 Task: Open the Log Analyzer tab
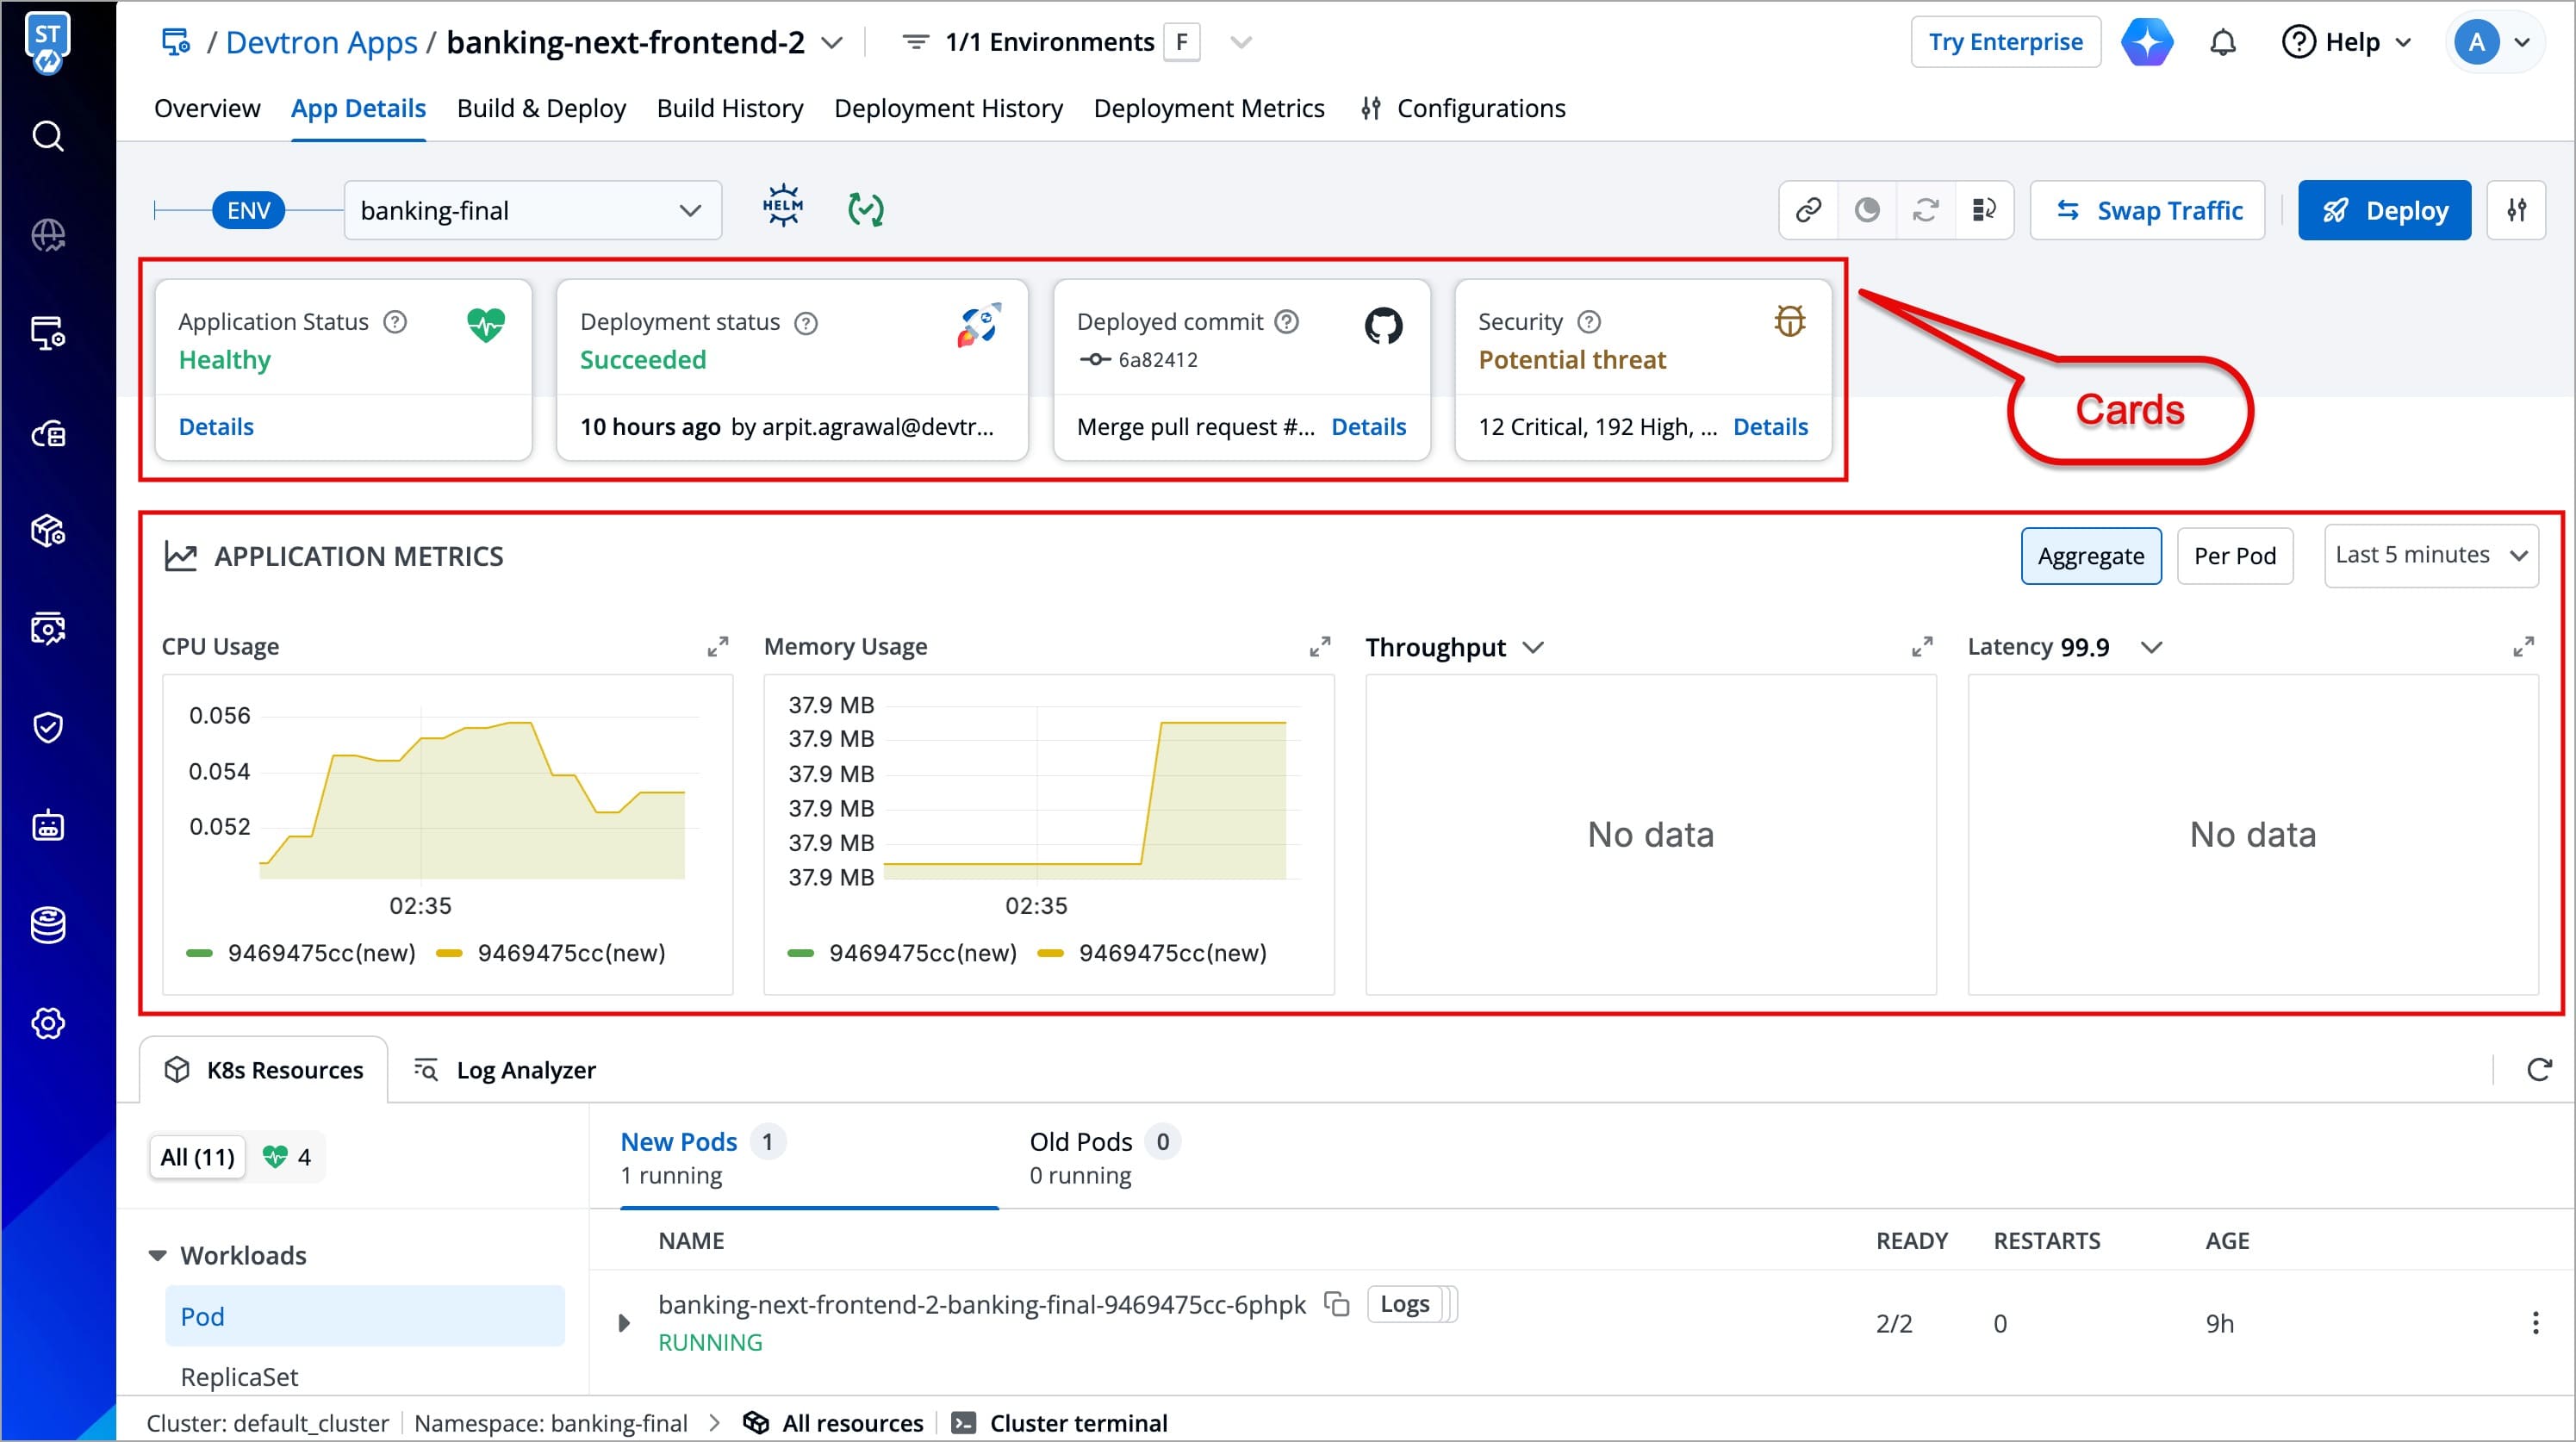[506, 1070]
